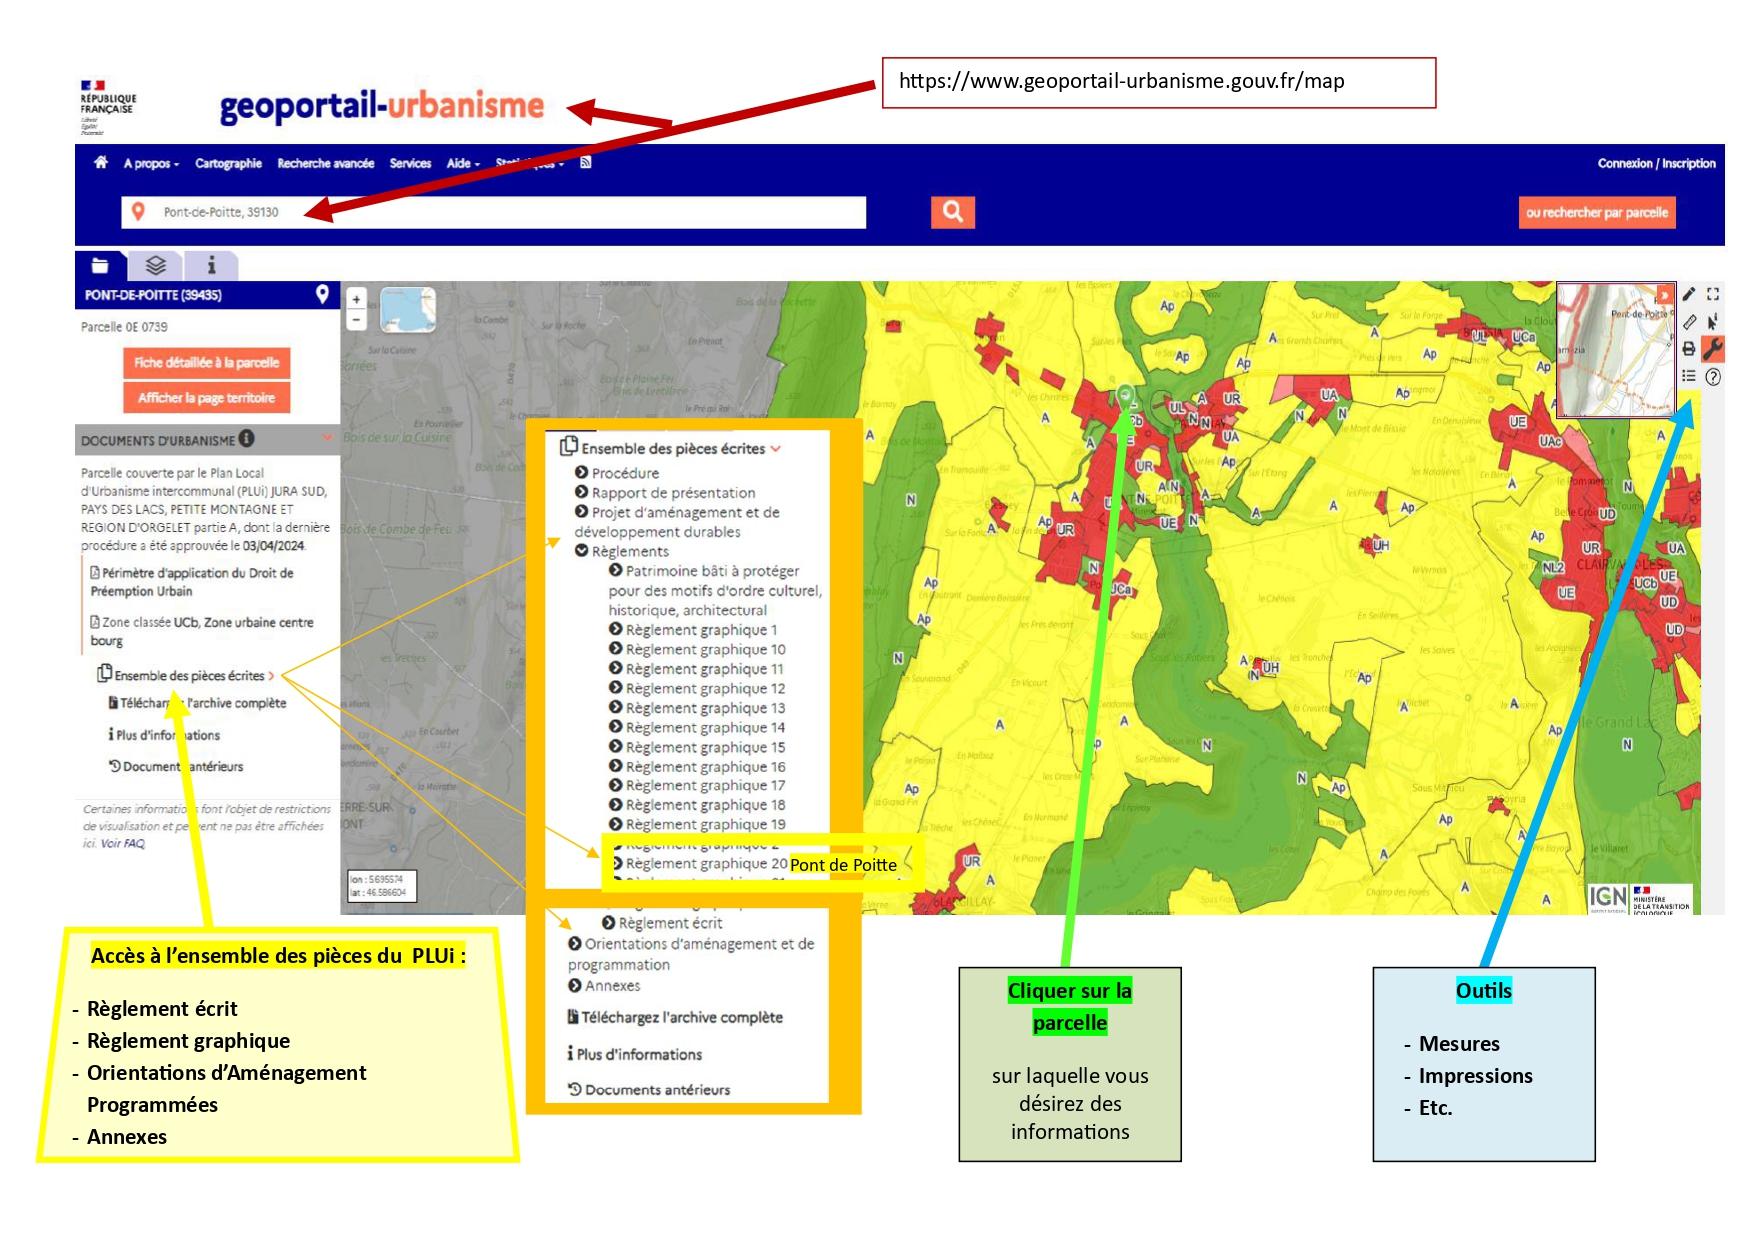Click the overview mini map of Pont-de-Poitte

pos(1615,350)
